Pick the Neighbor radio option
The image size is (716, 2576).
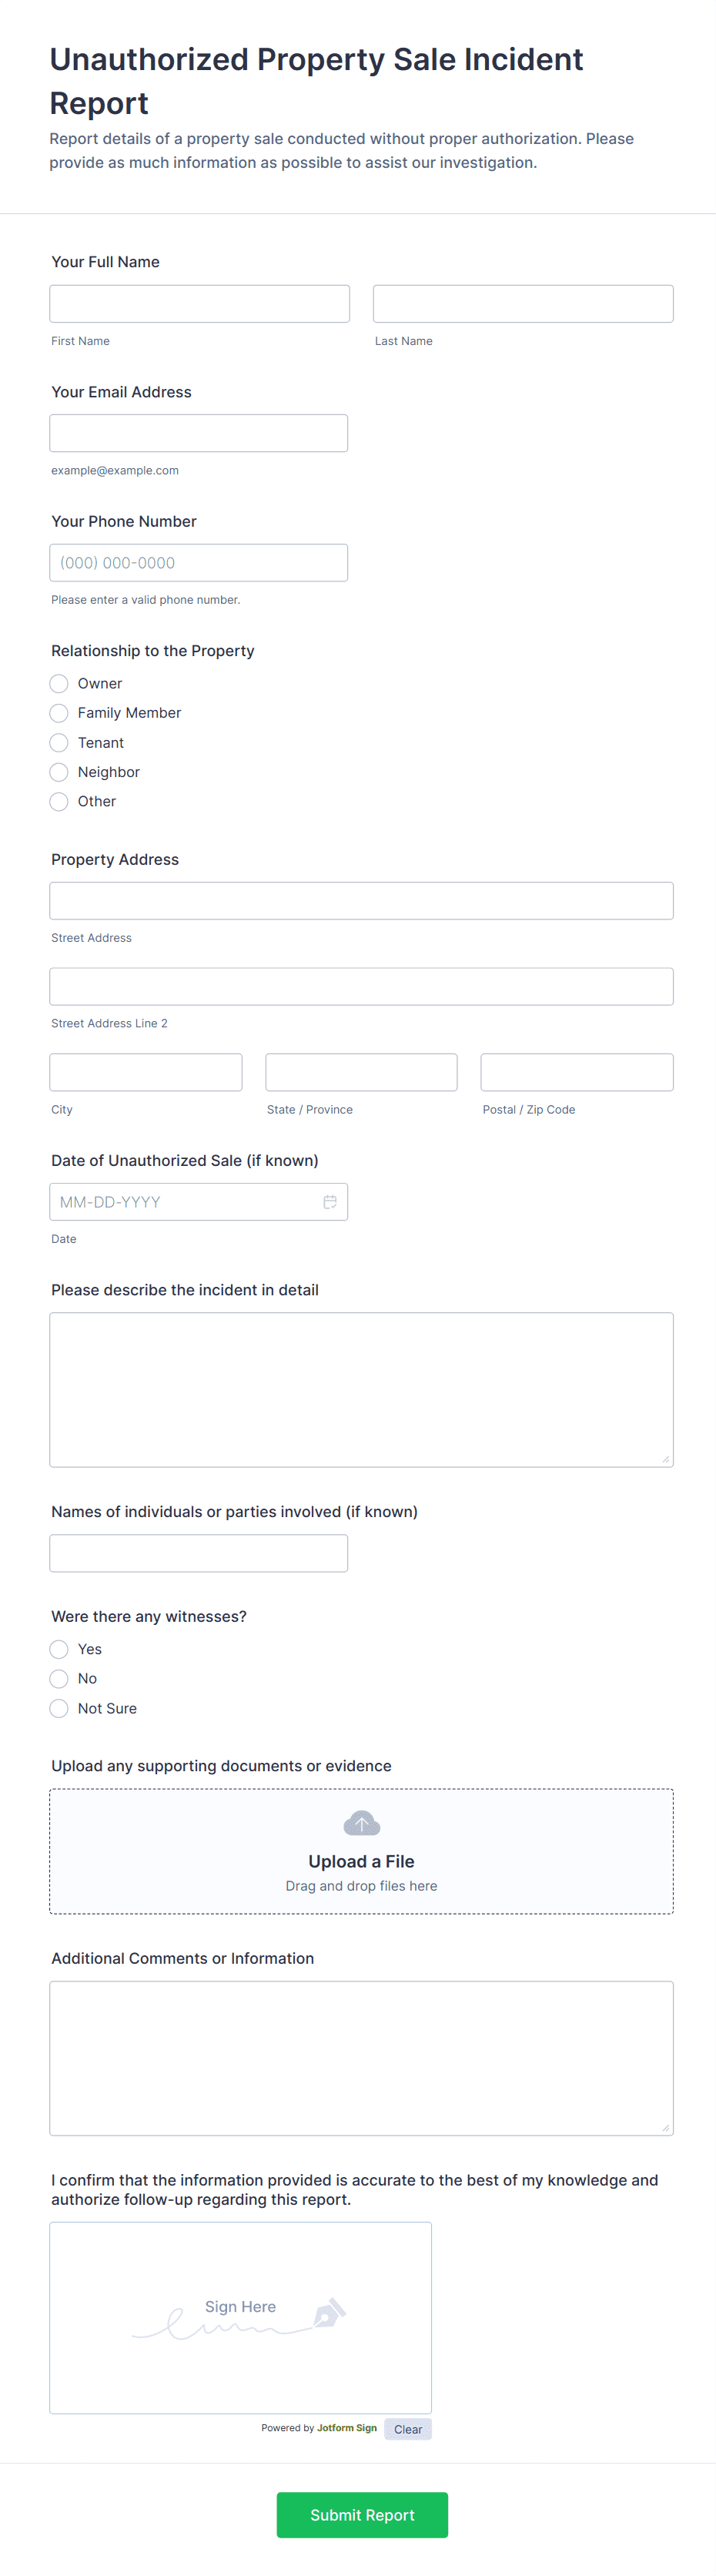coord(59,772)
